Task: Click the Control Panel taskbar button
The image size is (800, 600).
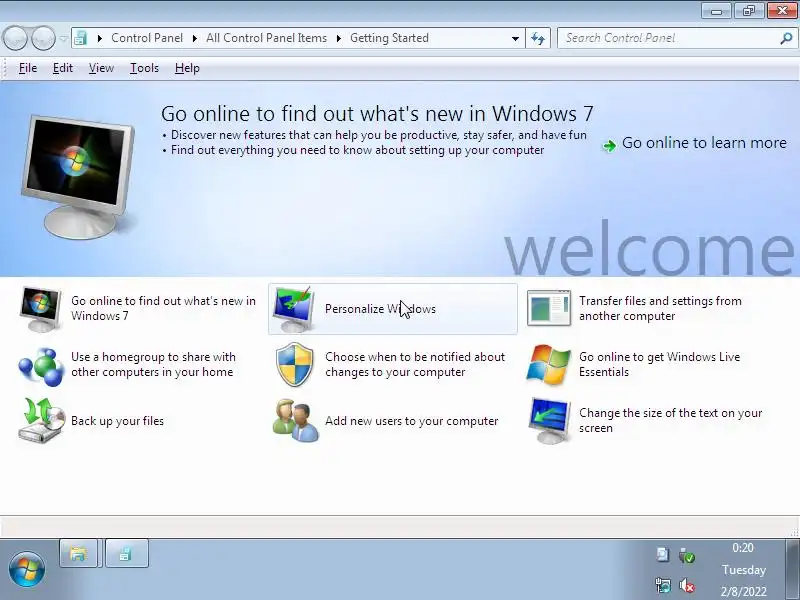Action: click(x=127, y=554)
